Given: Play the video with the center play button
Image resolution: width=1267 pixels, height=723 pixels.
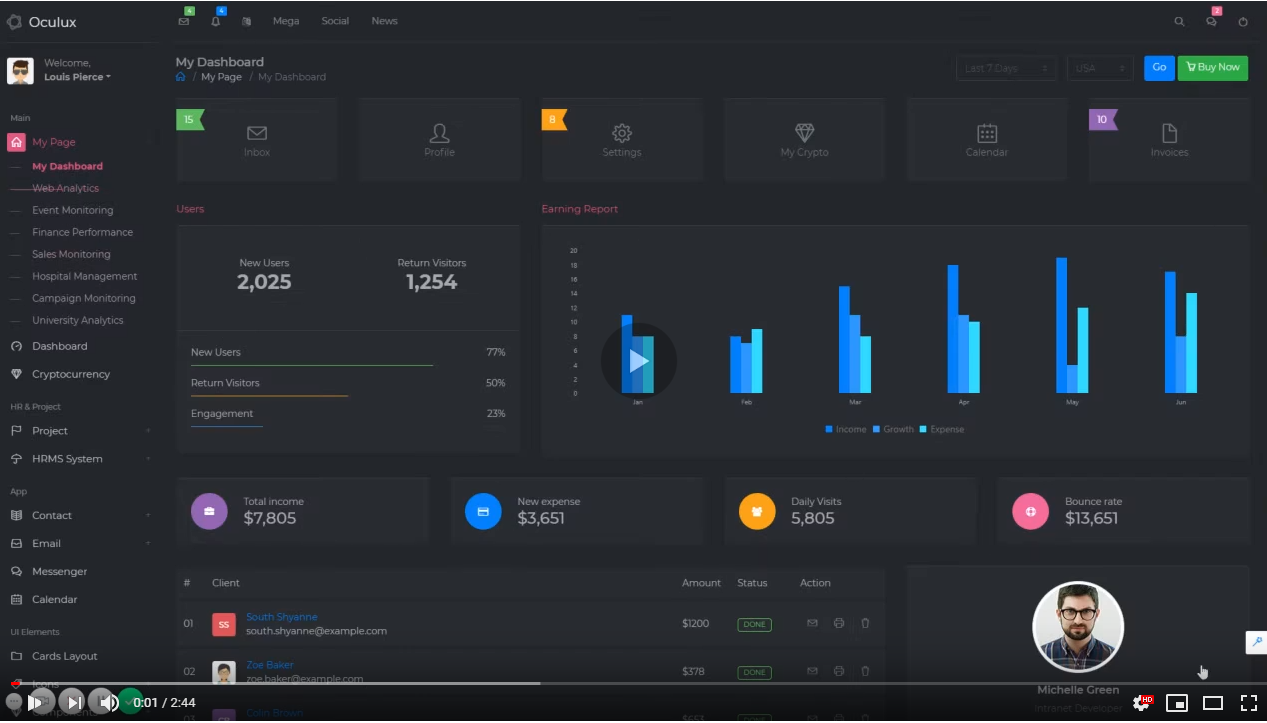Looking at the screenshot, I should [638, 361].
